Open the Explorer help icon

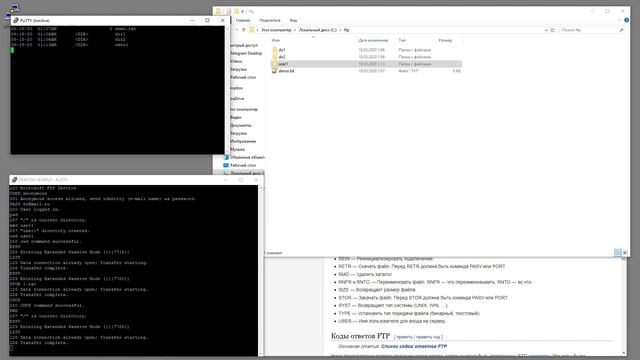tap(626, 20)
